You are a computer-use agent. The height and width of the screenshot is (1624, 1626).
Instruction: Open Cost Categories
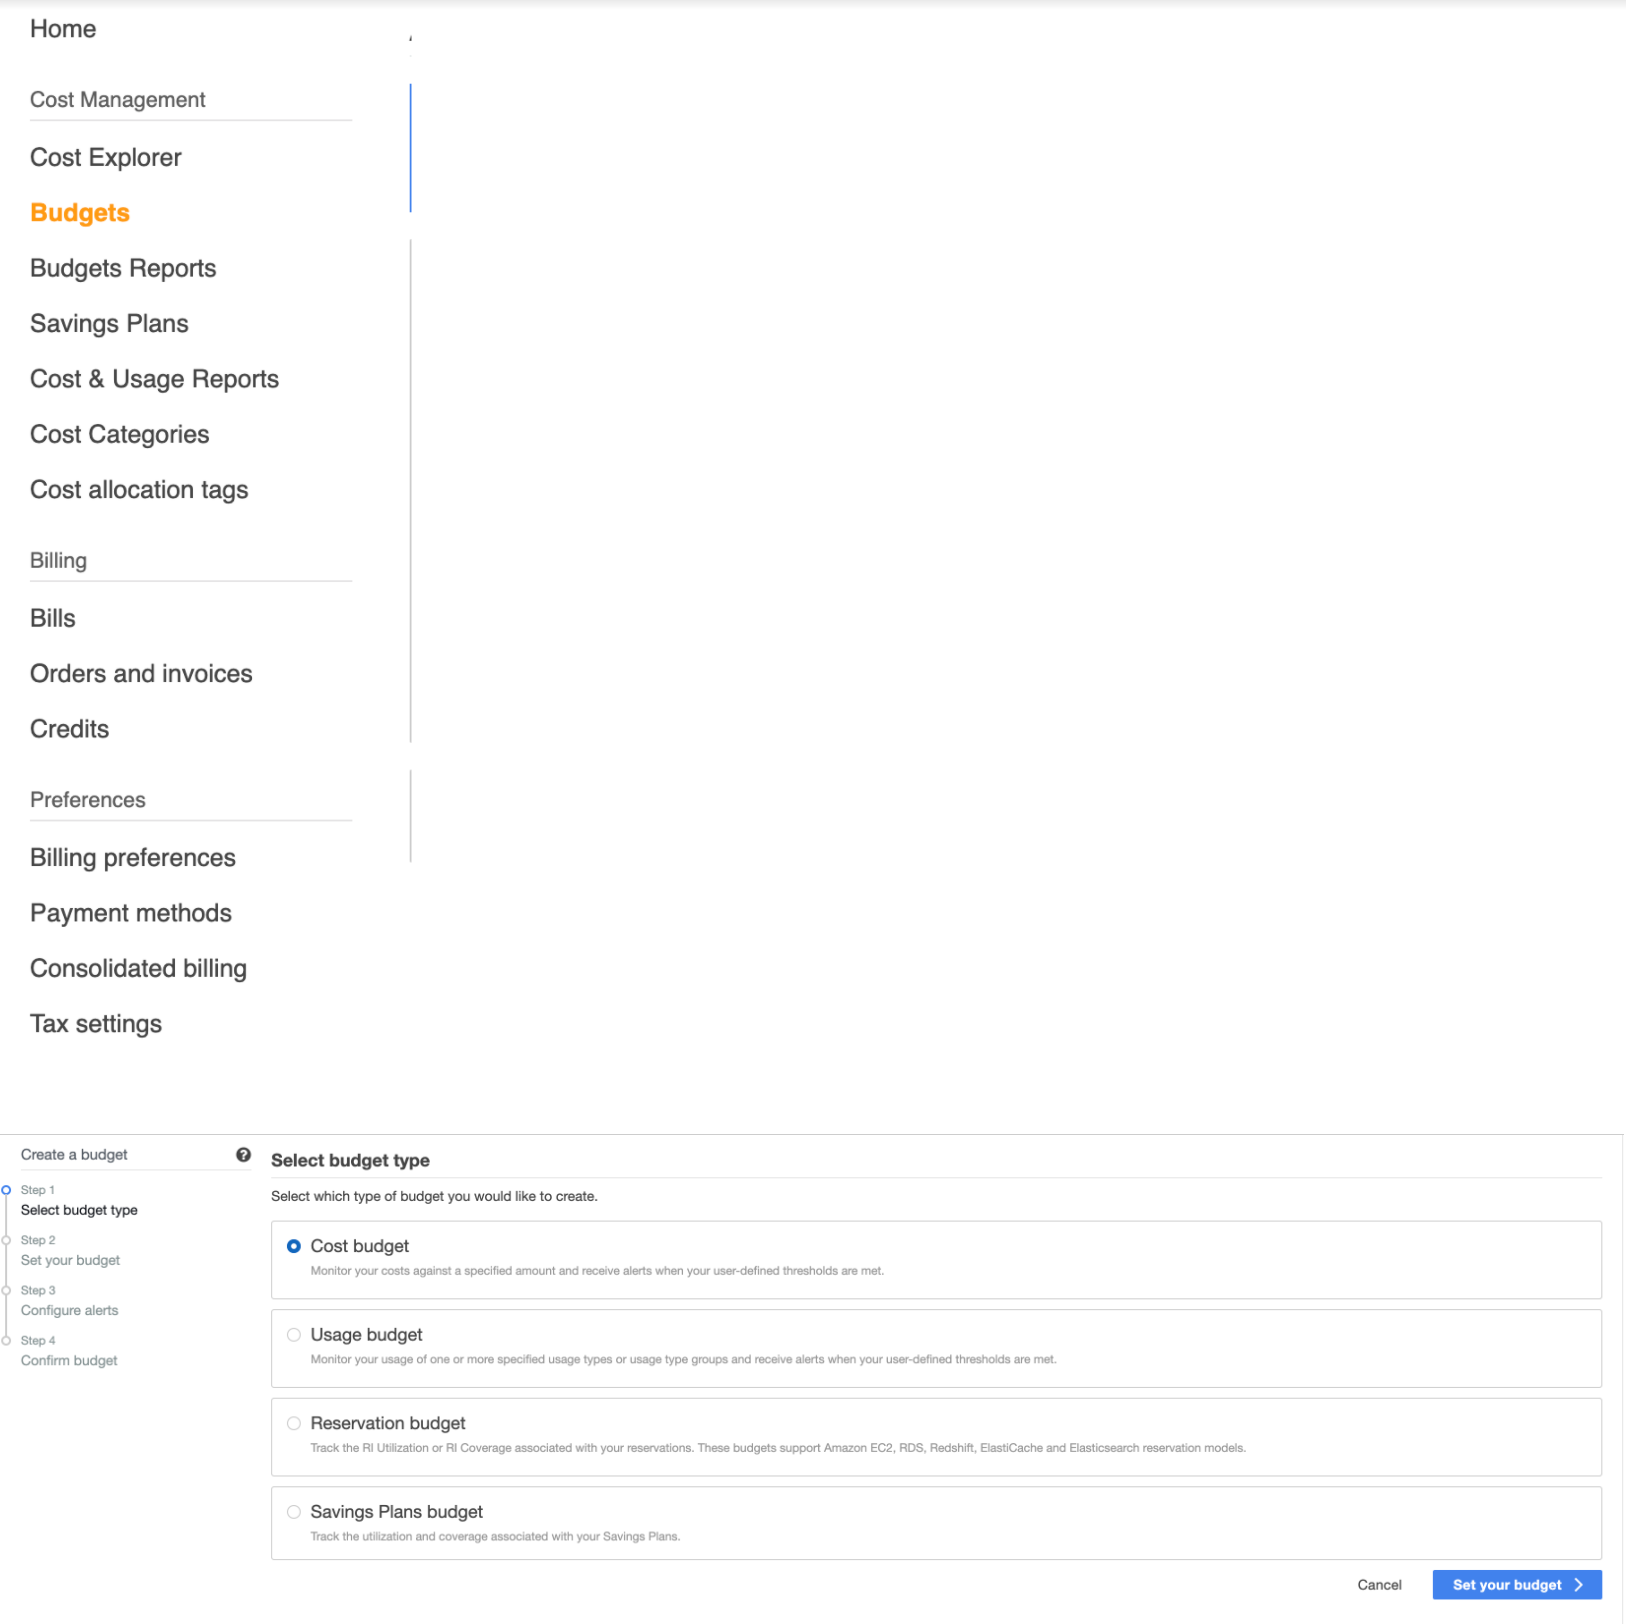pyautogui.click(x=120, y=434)
